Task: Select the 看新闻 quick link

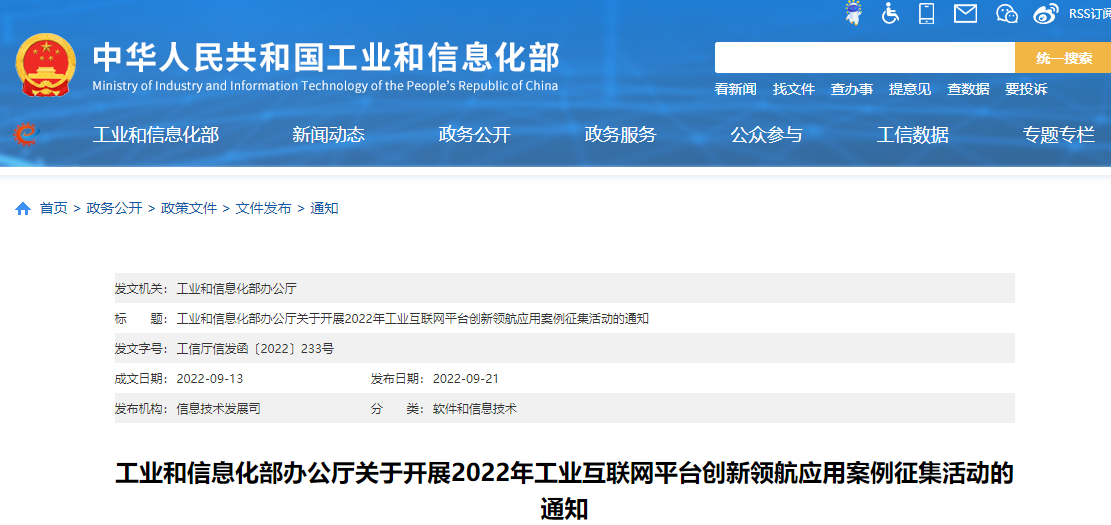Action: click(735, 89)
